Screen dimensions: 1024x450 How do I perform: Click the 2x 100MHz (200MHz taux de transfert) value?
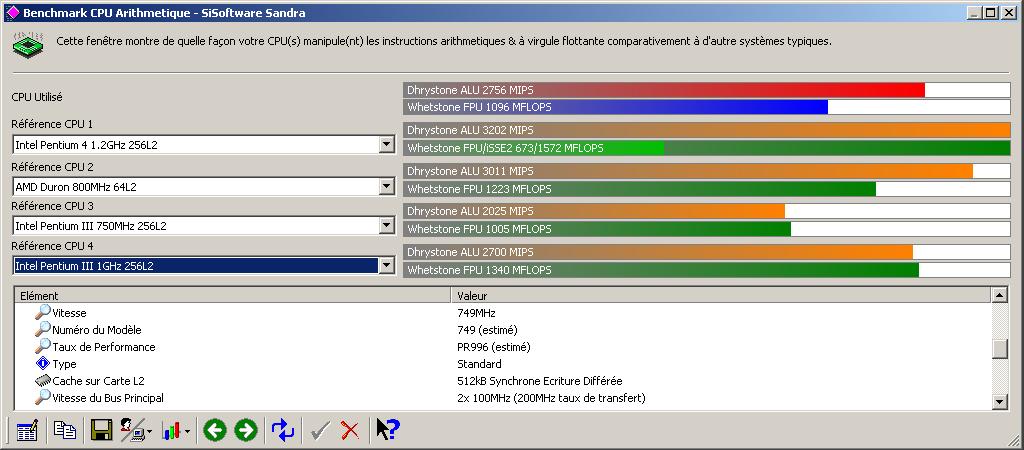pos(551,398)
